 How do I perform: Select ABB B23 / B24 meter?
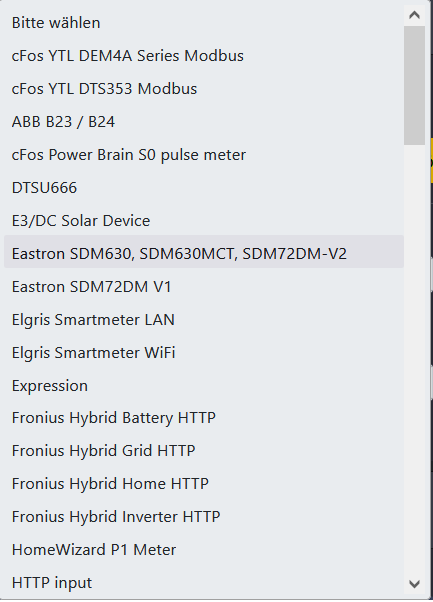204,122
